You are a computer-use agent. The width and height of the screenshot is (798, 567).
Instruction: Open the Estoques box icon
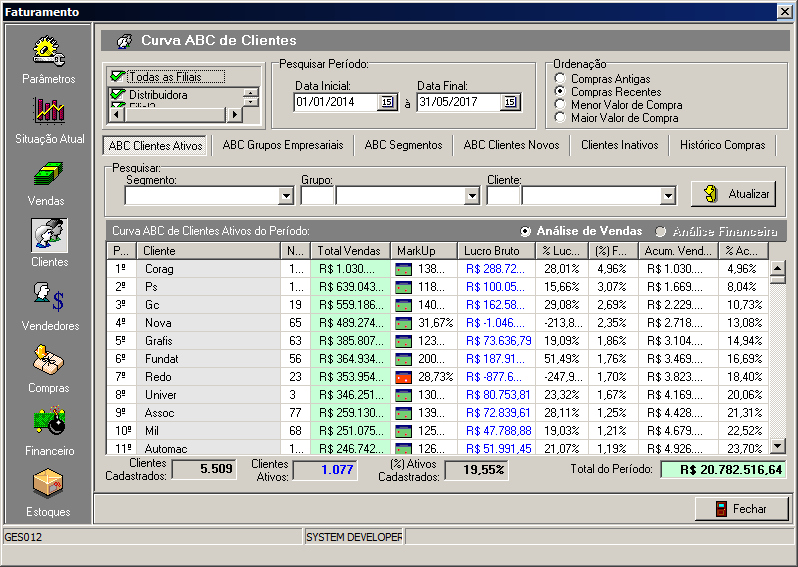click(48, 484)
